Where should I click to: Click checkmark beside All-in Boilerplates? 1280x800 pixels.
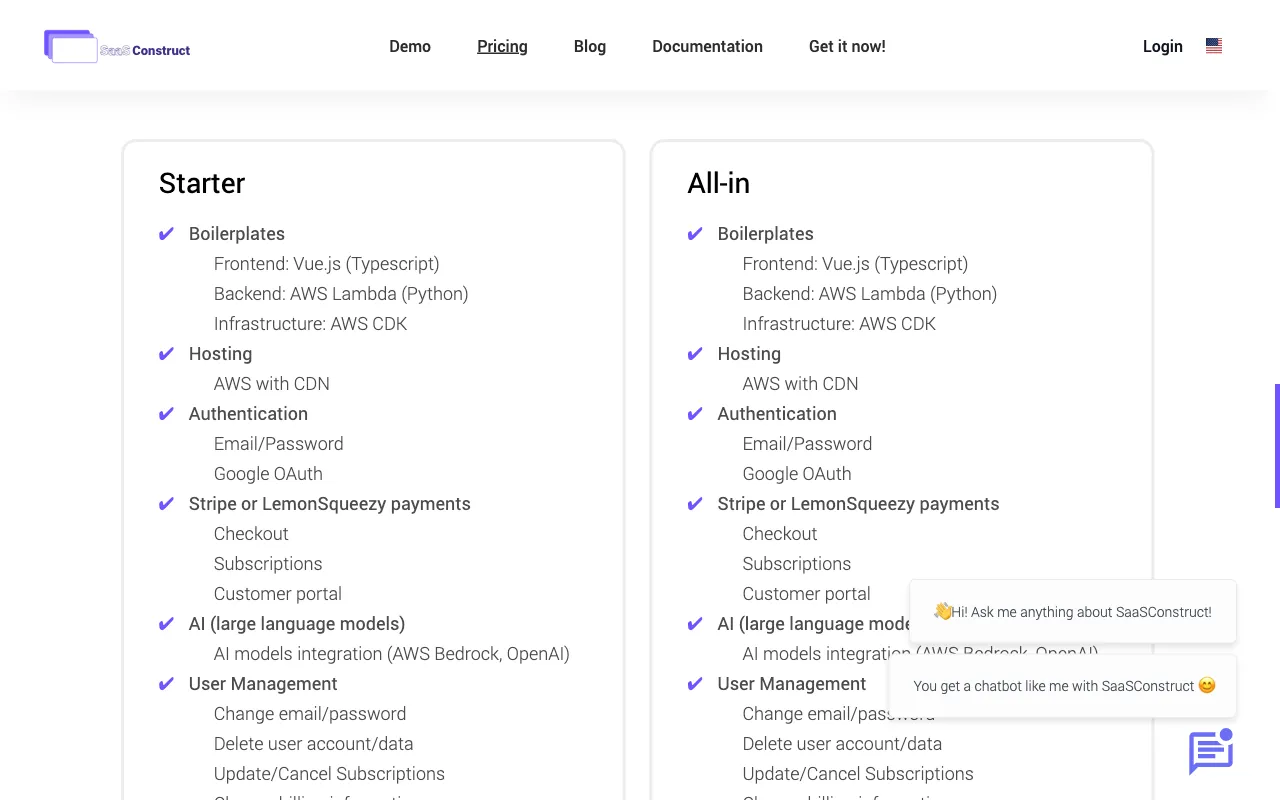click(x=695, y=234)
